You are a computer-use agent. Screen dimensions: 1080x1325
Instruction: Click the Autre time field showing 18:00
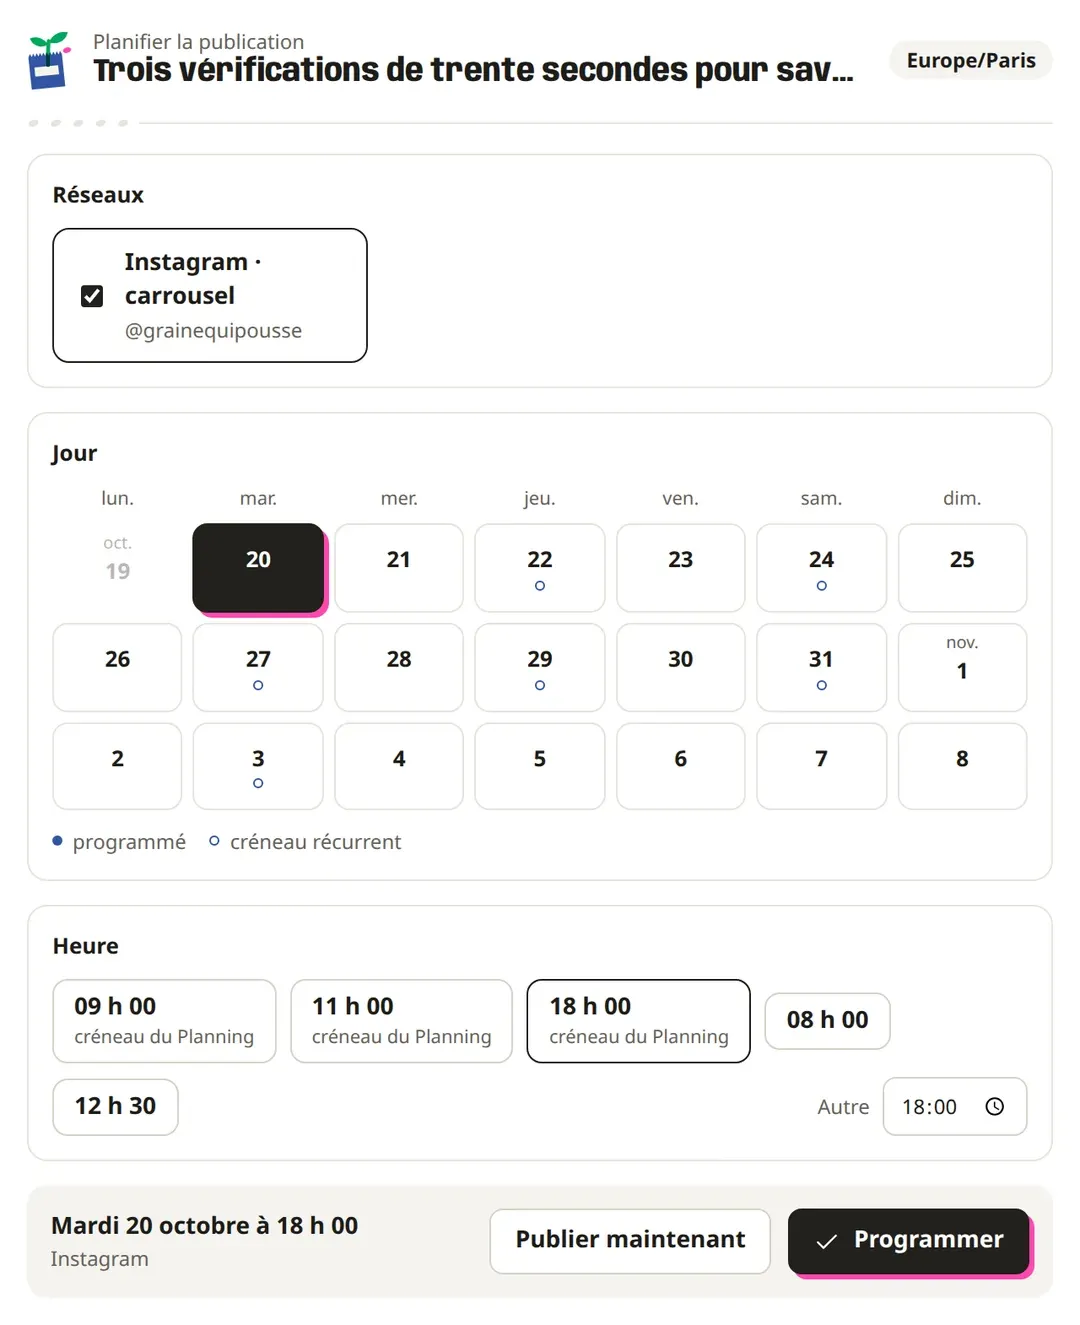point(955,1106)
